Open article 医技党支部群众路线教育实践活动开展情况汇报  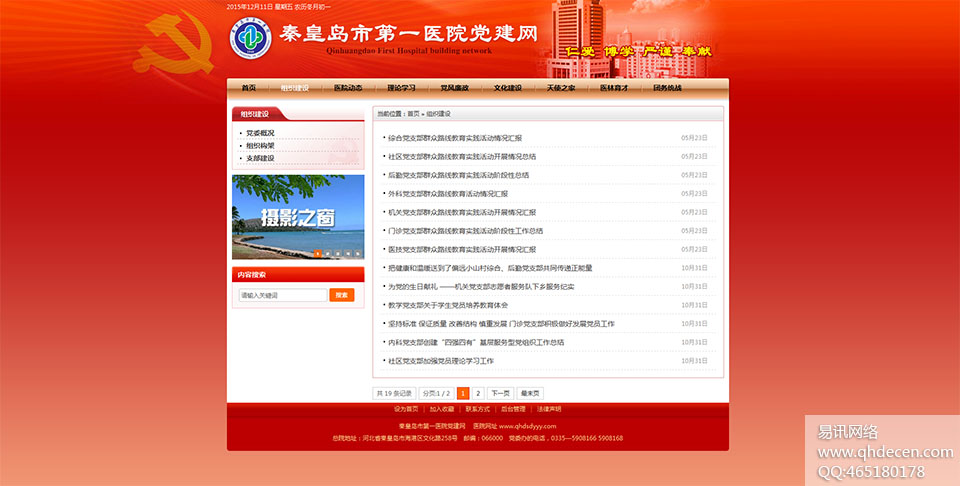click(x=462, y=250)
